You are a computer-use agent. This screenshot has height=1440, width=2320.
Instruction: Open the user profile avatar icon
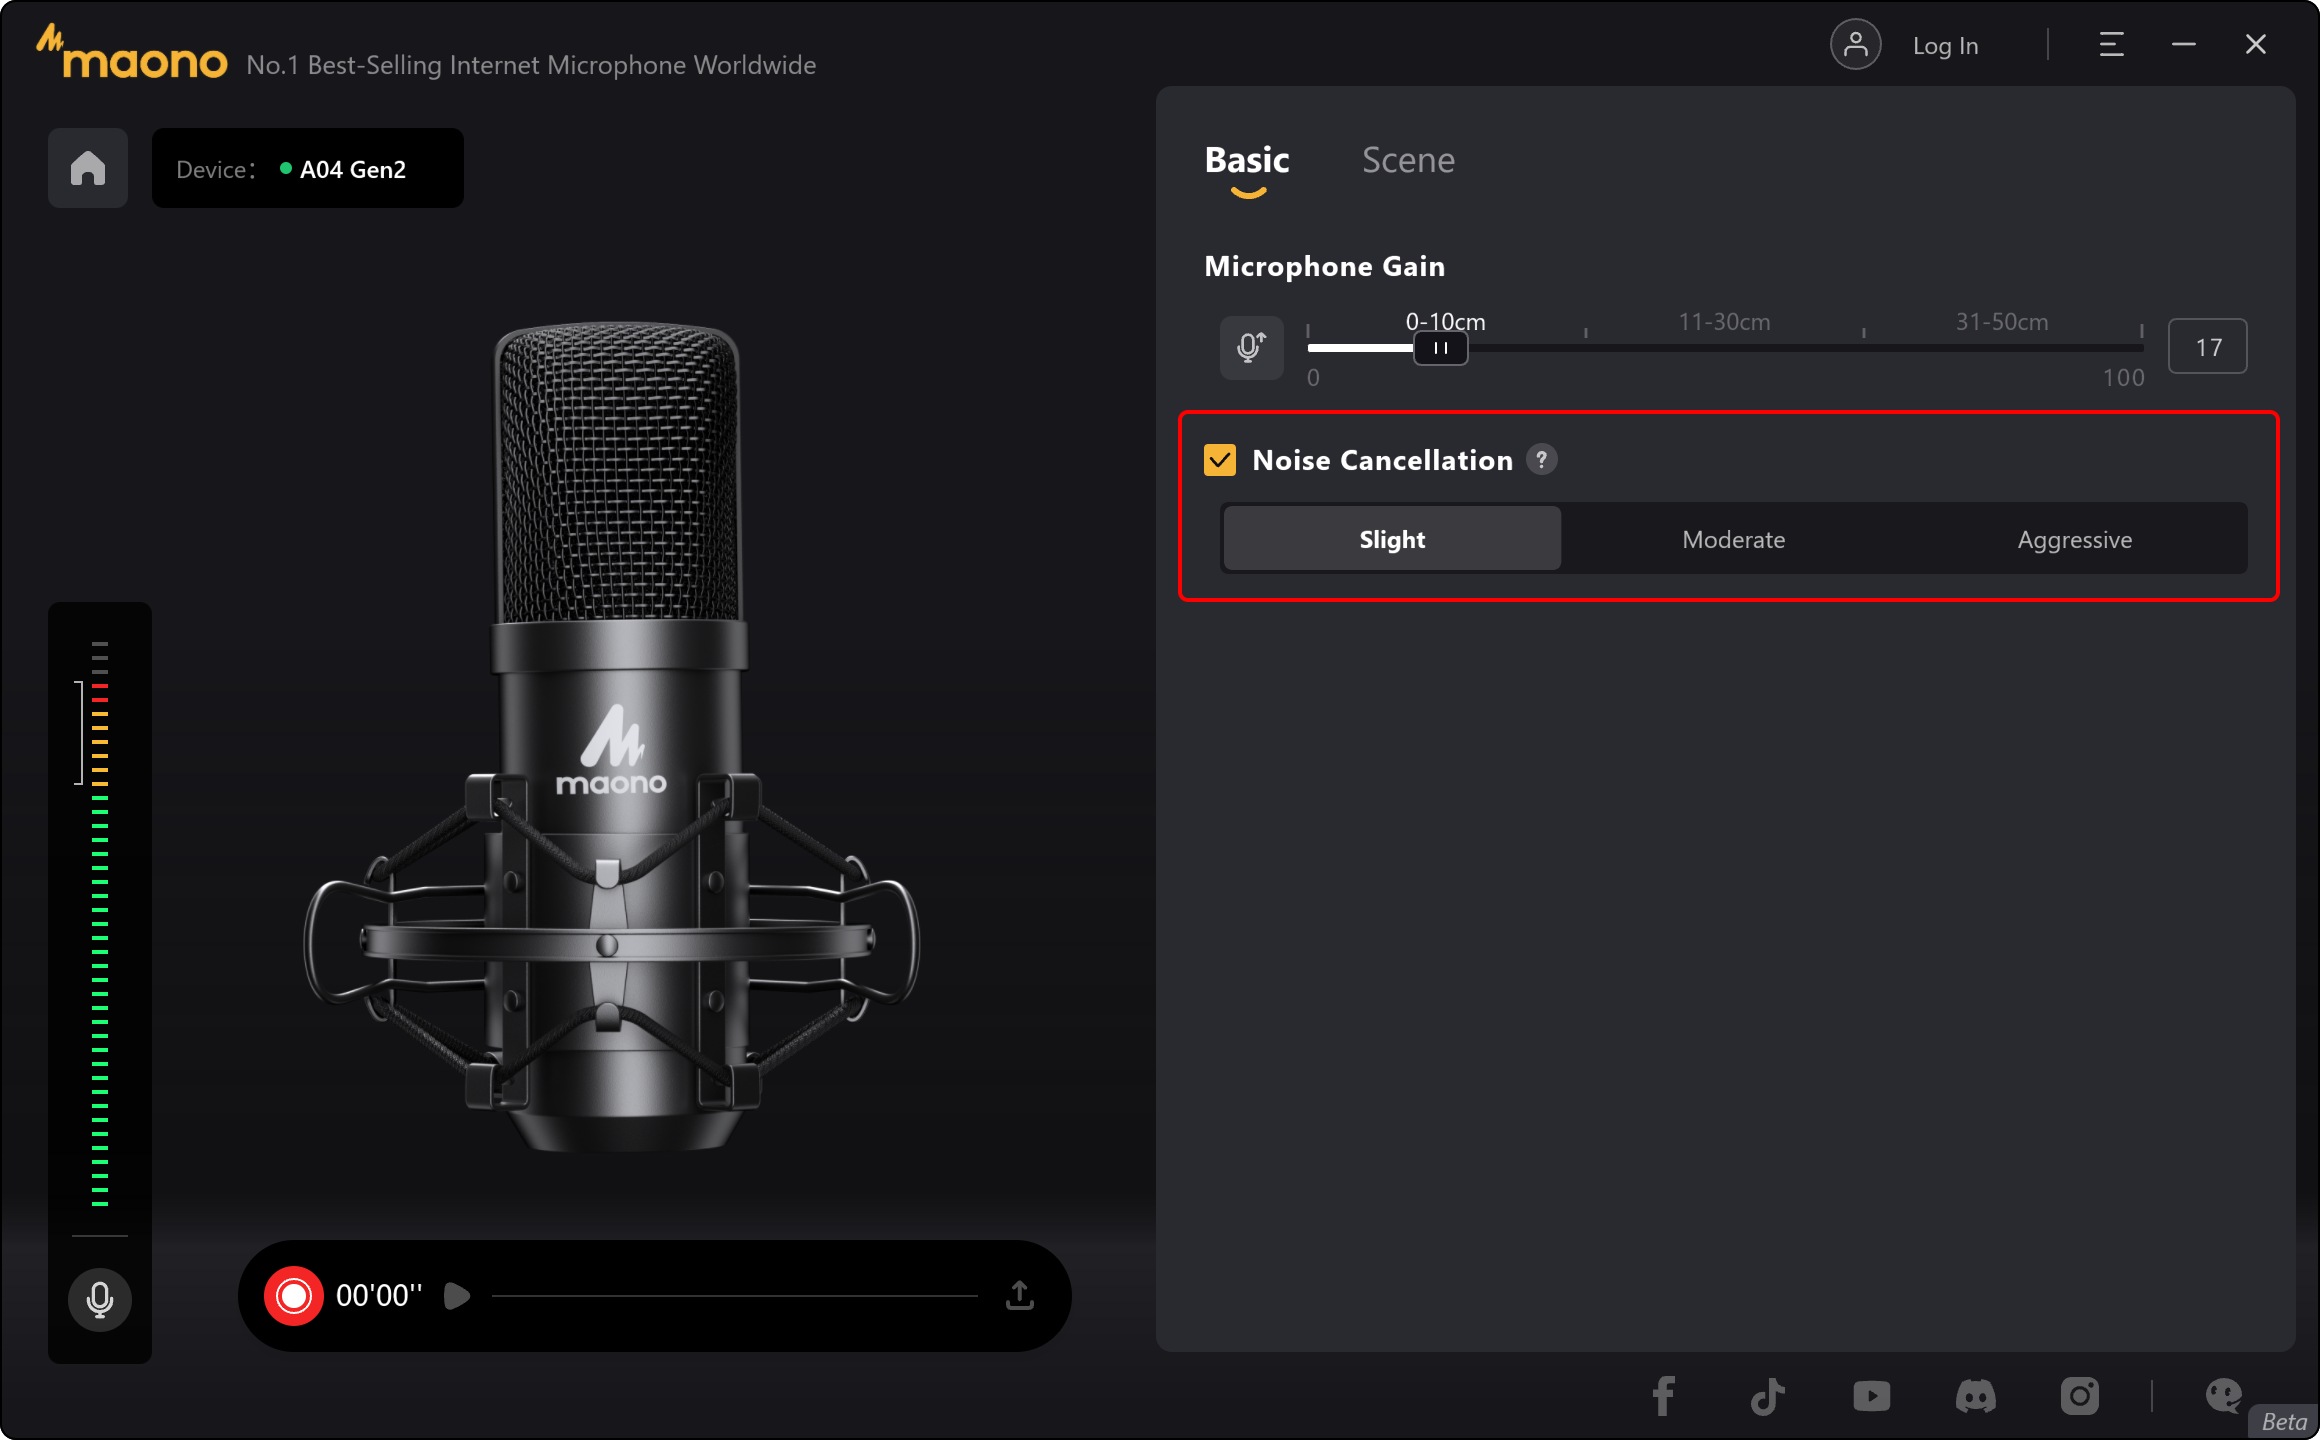pos(1855,45)
